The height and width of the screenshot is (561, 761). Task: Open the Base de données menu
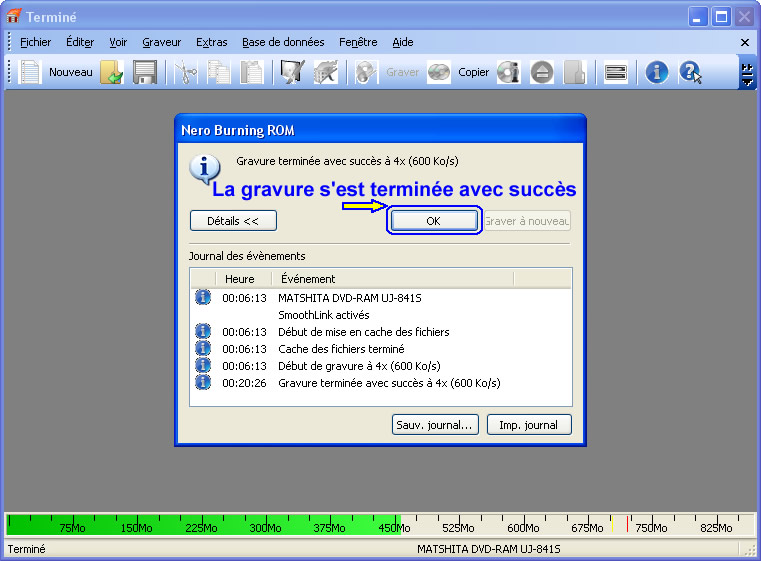click(x=283, y=42)
